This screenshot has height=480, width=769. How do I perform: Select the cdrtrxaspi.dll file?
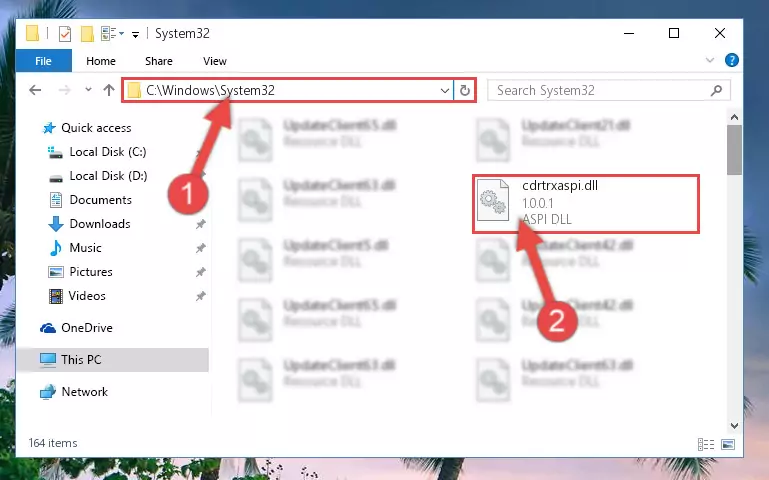pyautogui.click(x=586, y=203)
